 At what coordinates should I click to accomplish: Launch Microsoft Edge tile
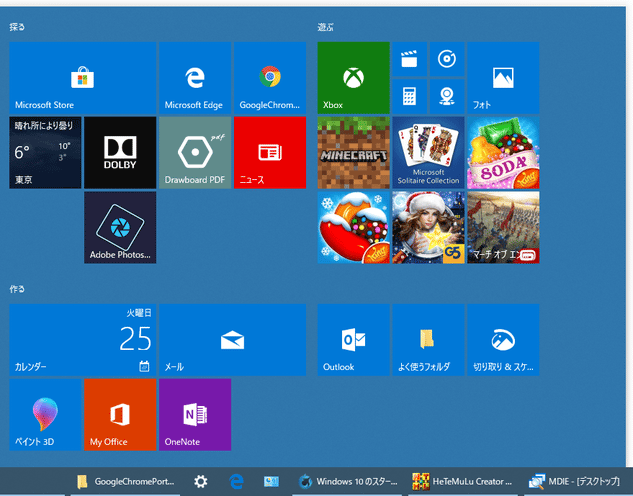point(195,77)
